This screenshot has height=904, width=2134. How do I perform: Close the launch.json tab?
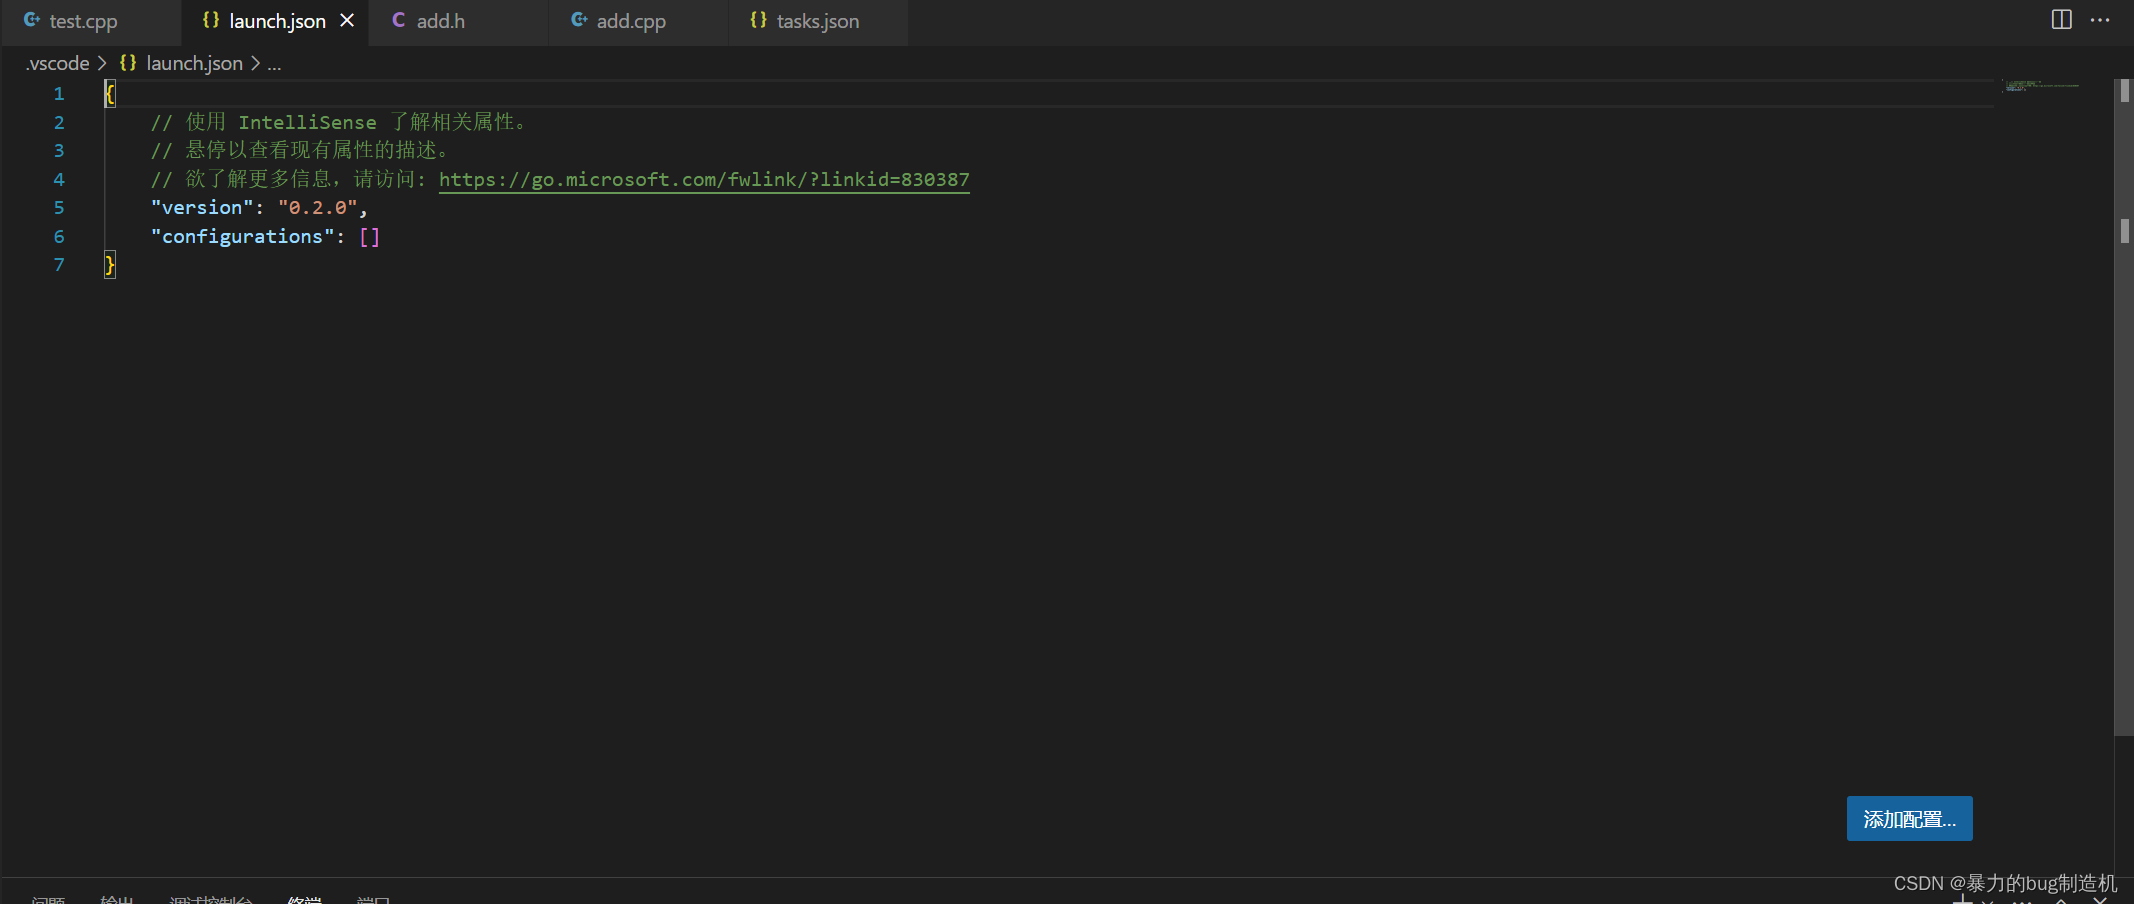click(x=347, y=20)
